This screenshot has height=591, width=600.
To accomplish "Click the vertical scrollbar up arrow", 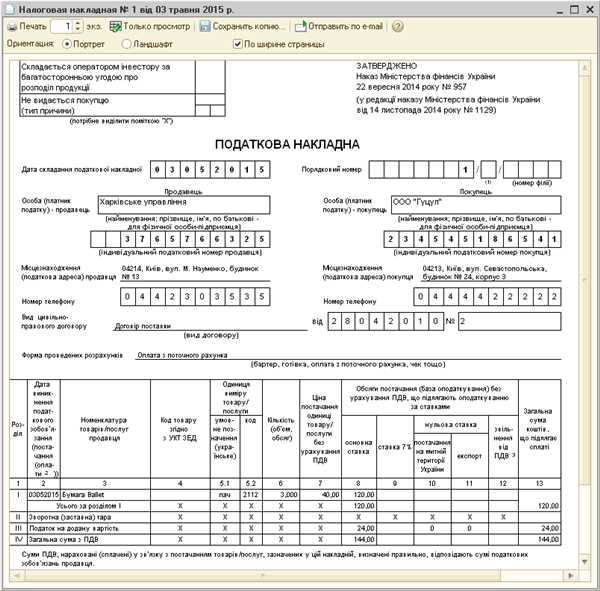I will pyautogui.click(x=584, y=68).
